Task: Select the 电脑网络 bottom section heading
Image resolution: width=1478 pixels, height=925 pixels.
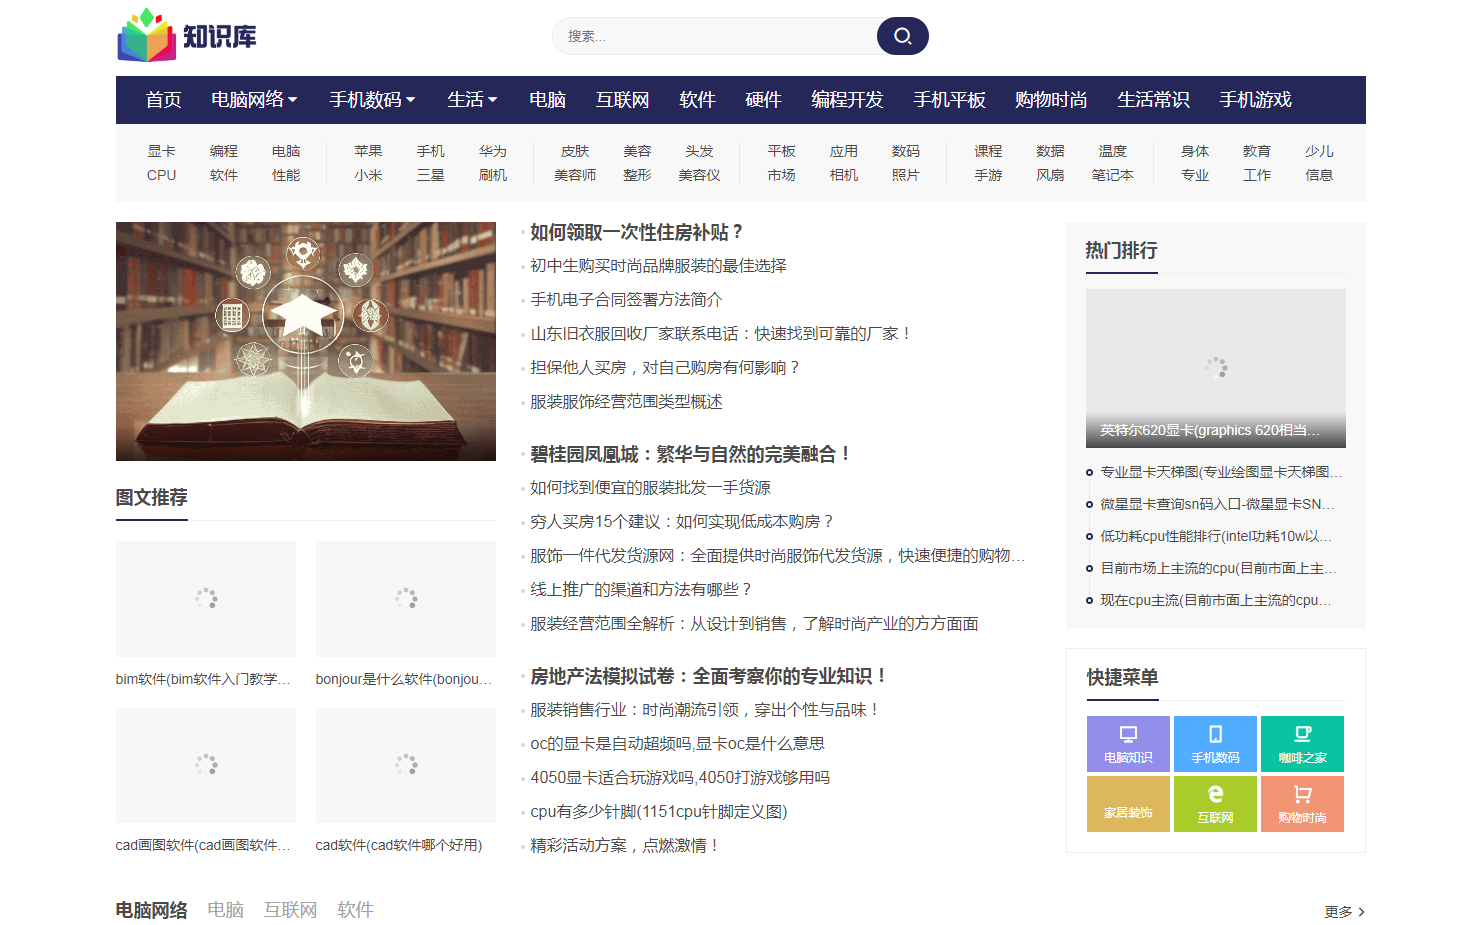Action: pyautogui.click(x=152, y=910)
